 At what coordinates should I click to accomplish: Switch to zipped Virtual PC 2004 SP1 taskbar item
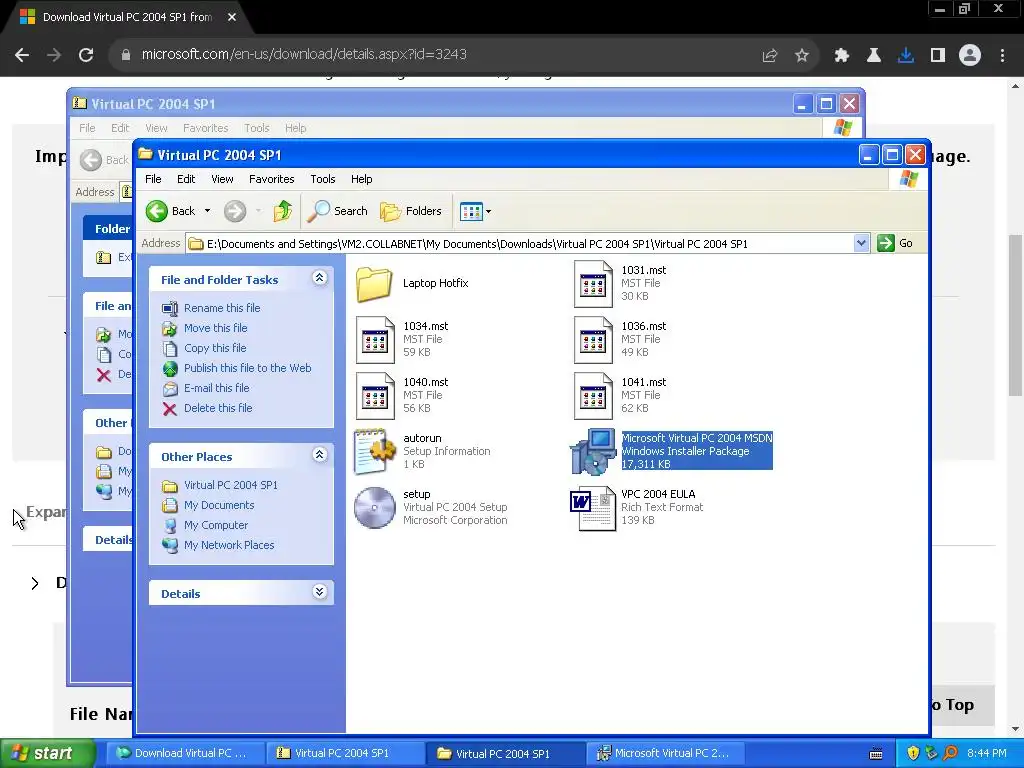345,753
